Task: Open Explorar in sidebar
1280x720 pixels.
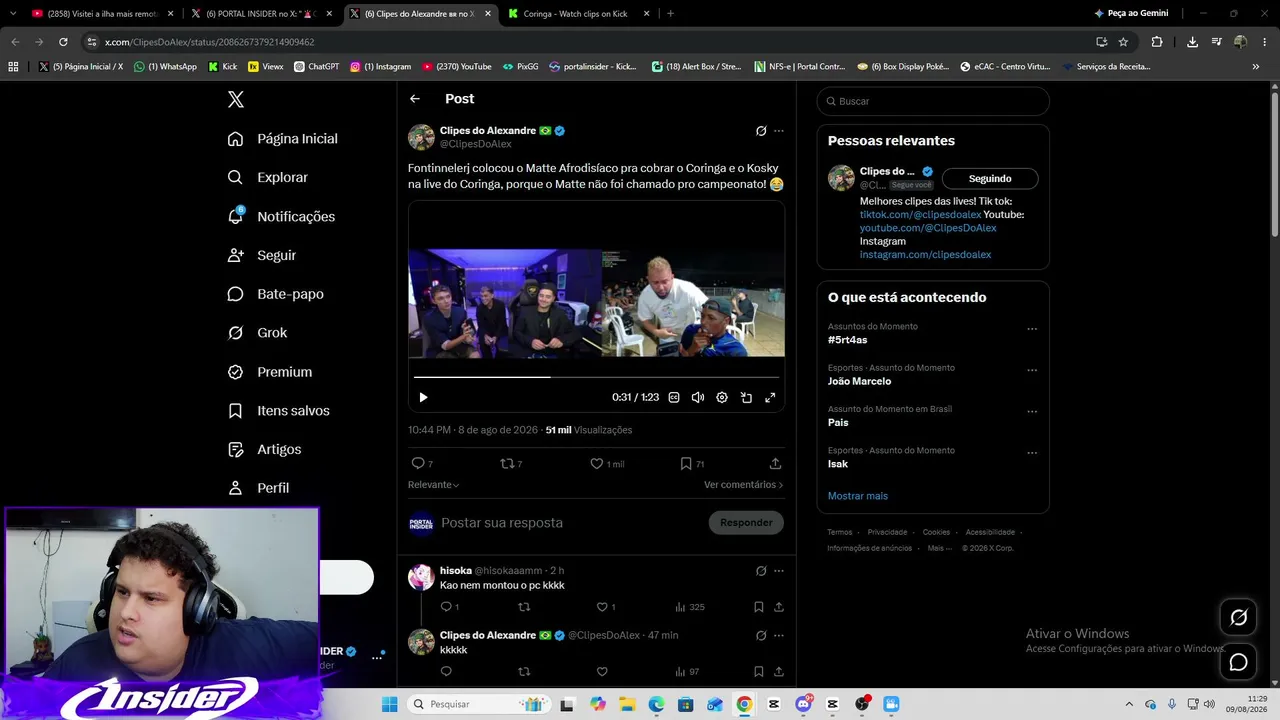Action: click(268, 177)
